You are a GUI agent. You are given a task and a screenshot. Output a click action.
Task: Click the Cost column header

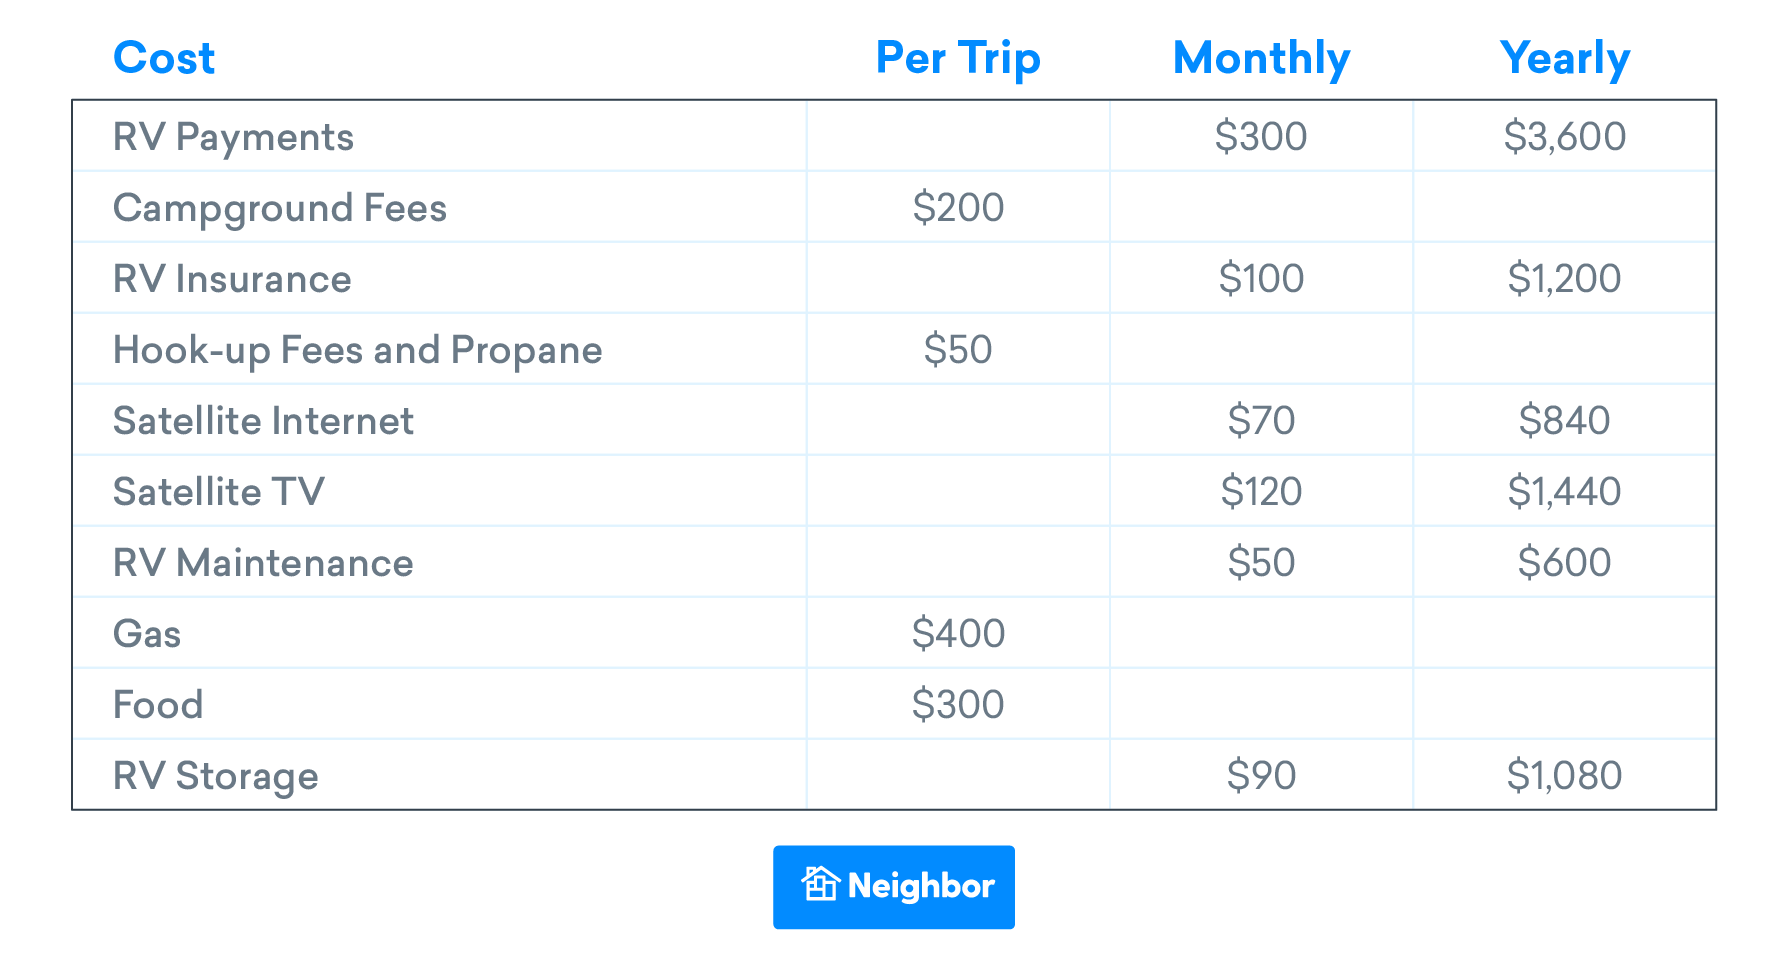coord(164,58)
